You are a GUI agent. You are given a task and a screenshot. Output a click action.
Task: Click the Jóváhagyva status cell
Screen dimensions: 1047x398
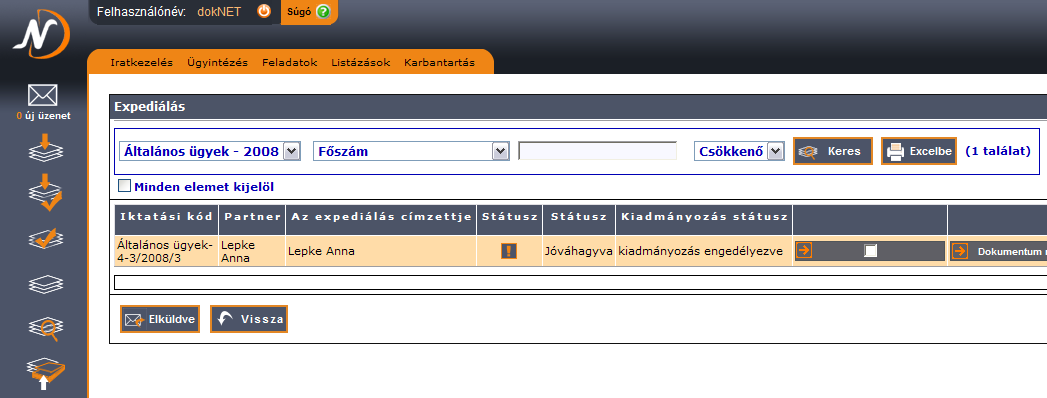pos(579,251)
